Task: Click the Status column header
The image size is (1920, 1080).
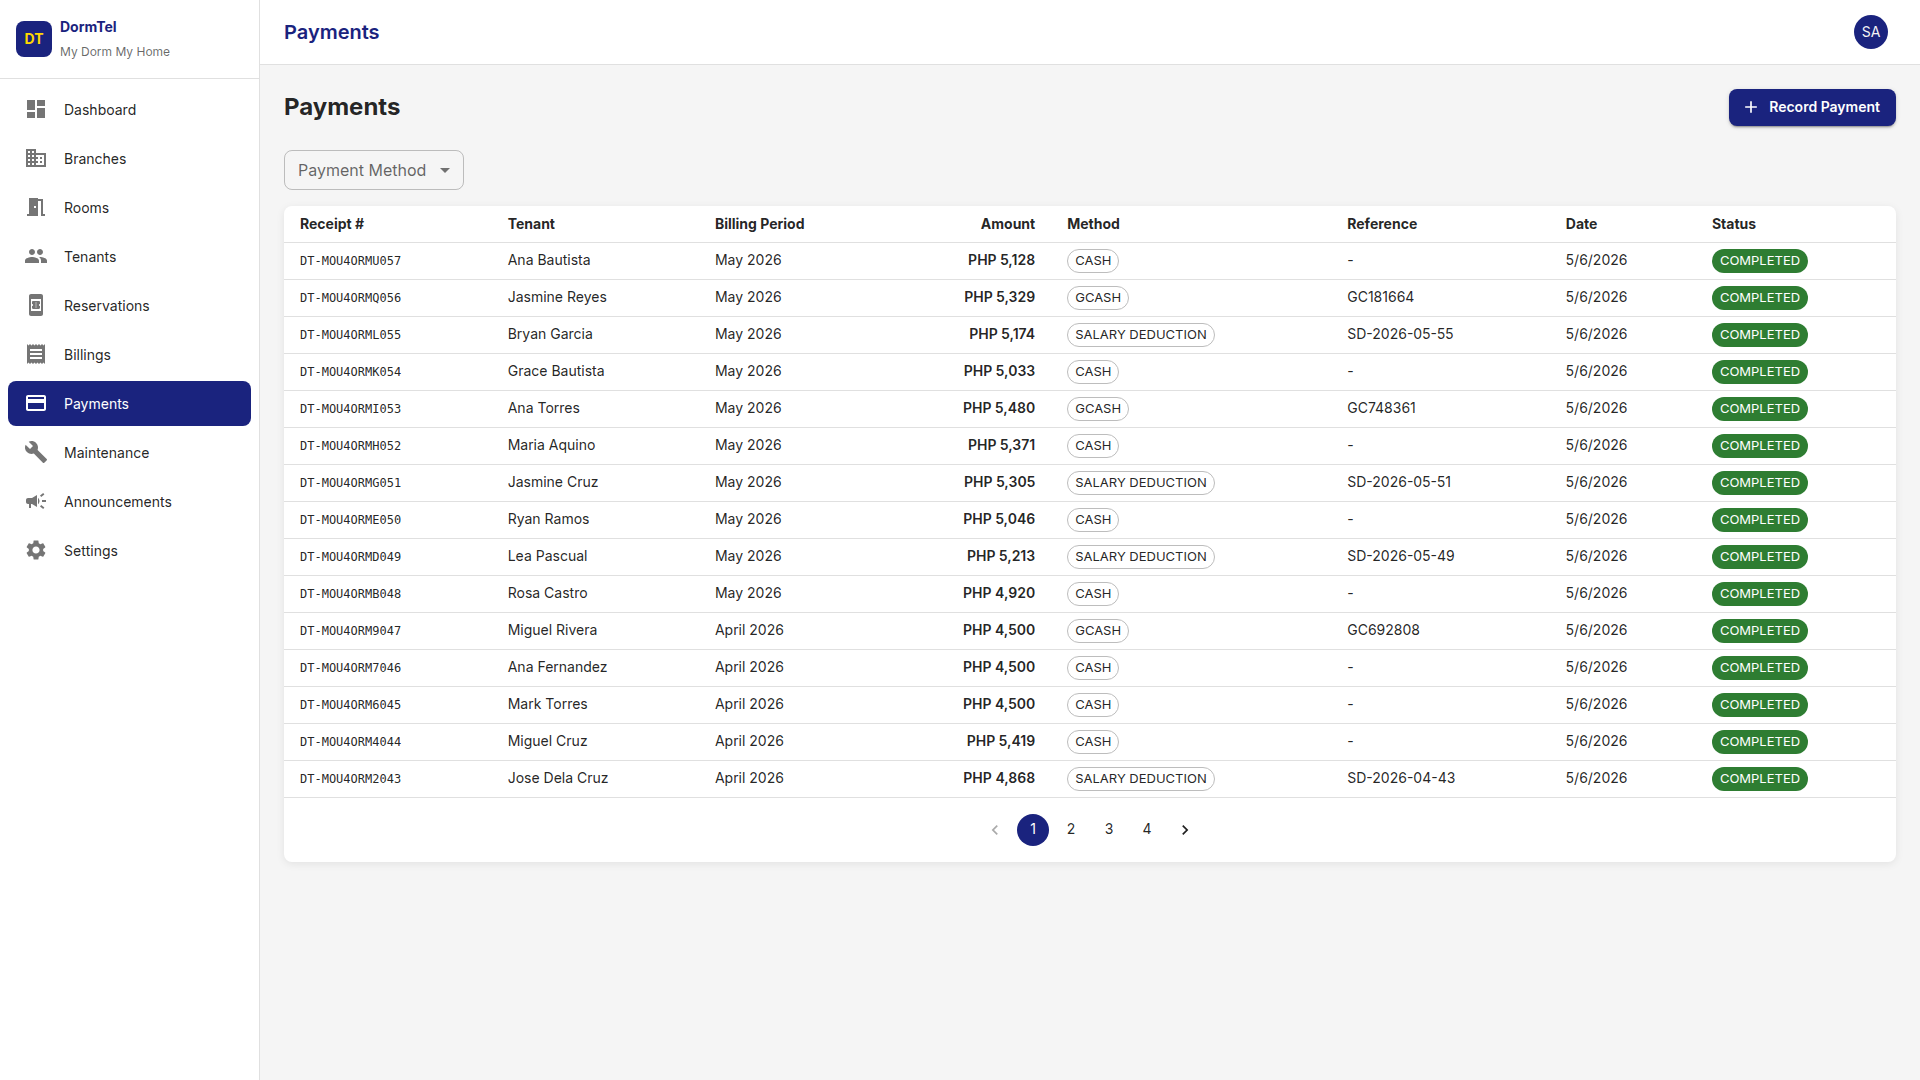Action: point(1733,224)
